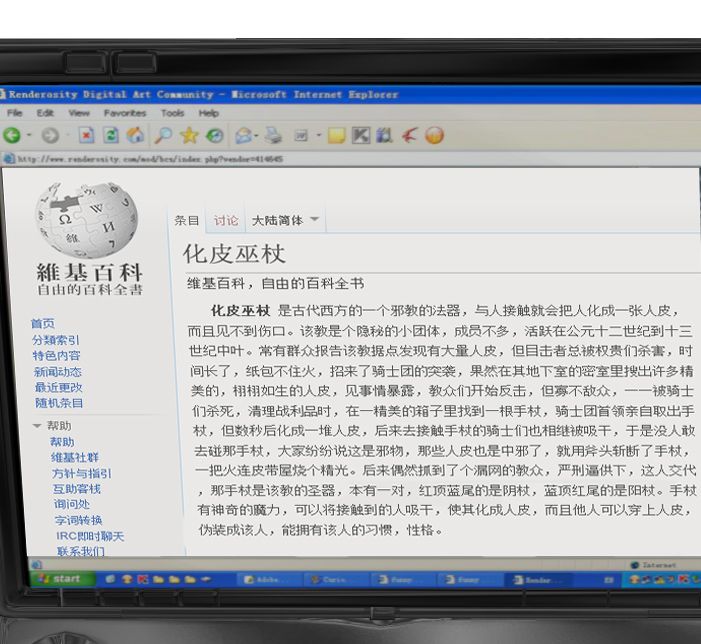Open the 首页 sidebar link

43,323
